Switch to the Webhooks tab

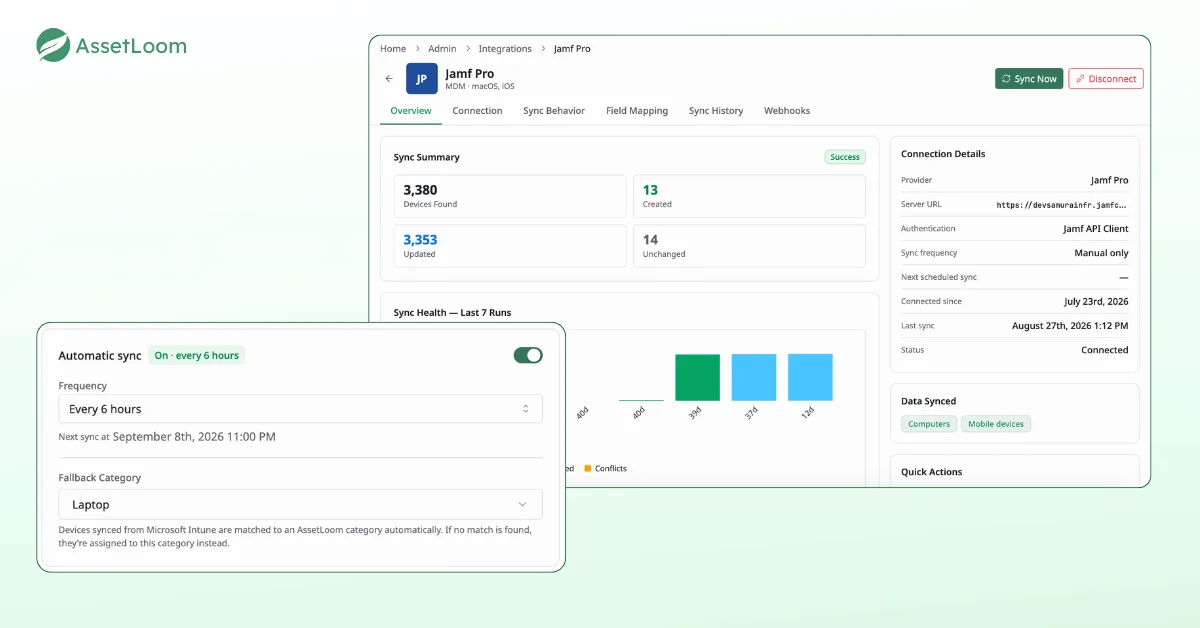[787, 111]
